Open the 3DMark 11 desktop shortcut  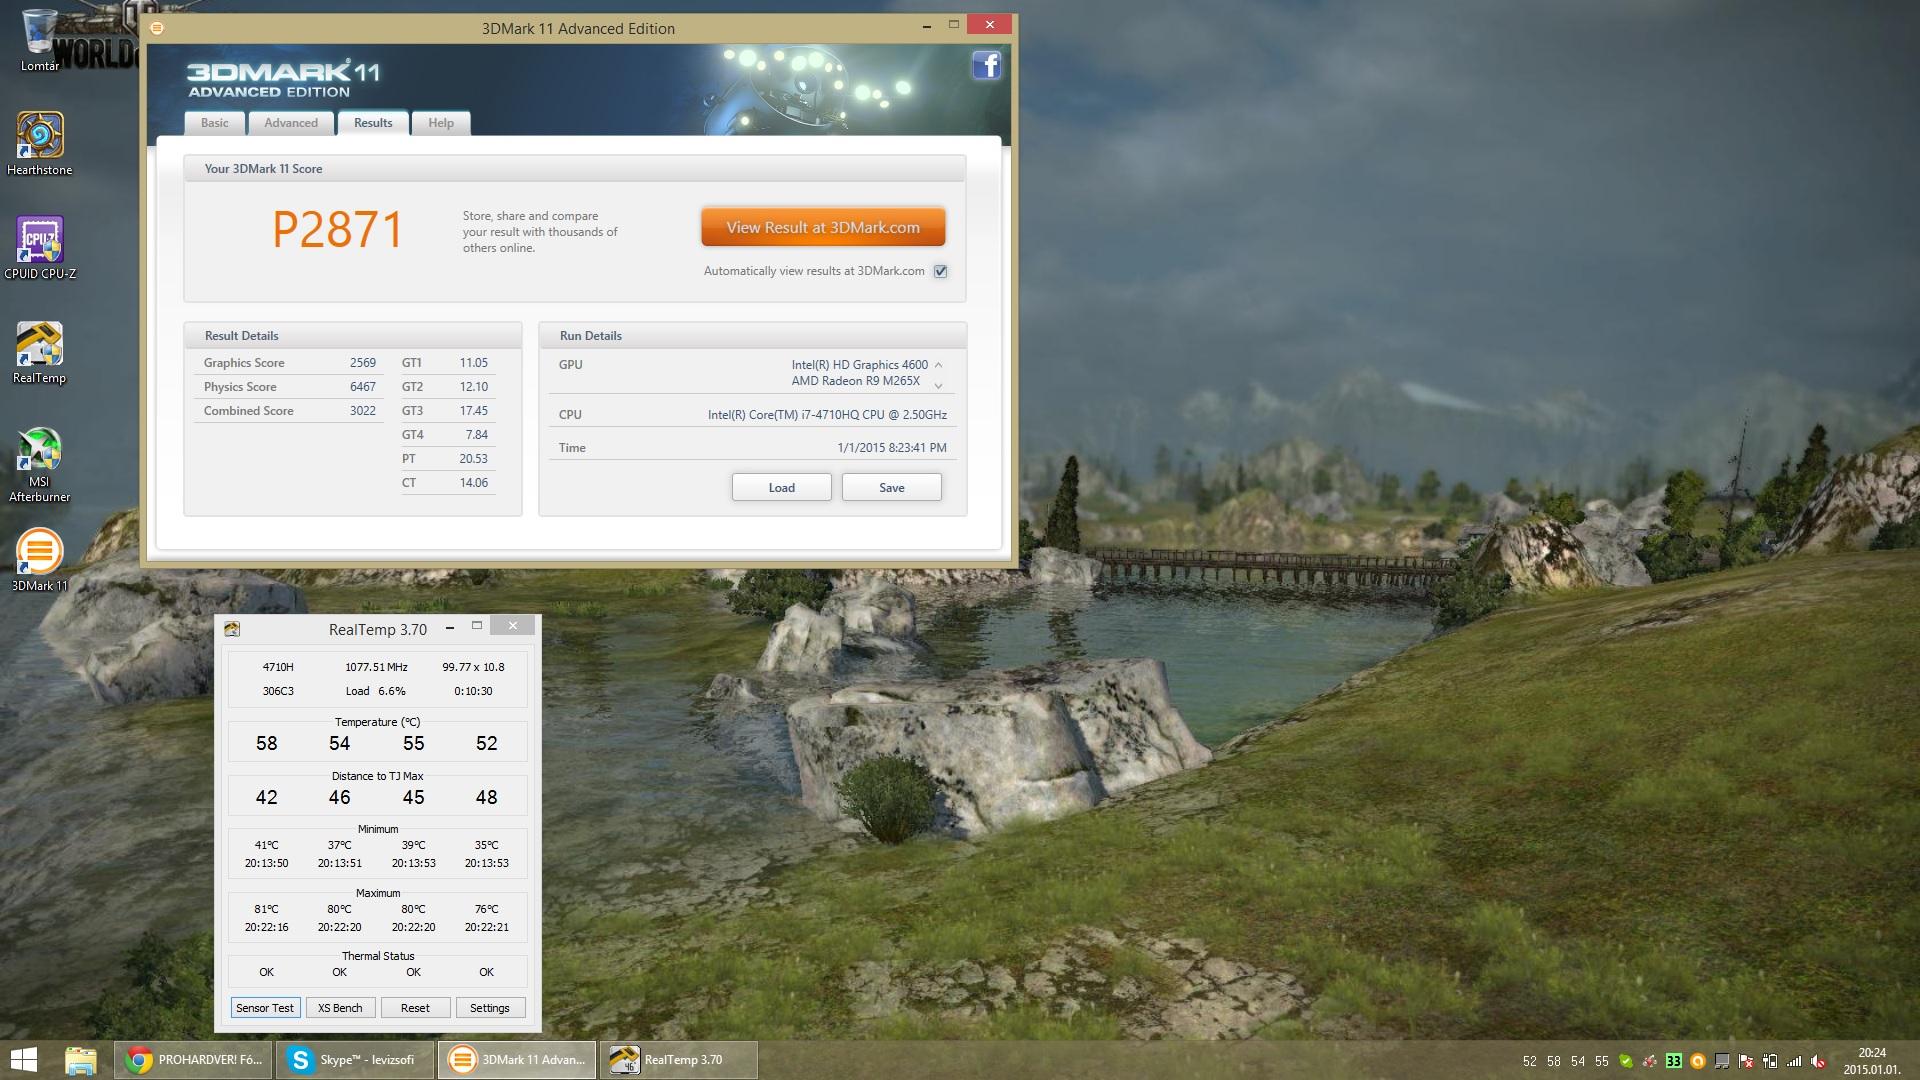pos(40,552)
